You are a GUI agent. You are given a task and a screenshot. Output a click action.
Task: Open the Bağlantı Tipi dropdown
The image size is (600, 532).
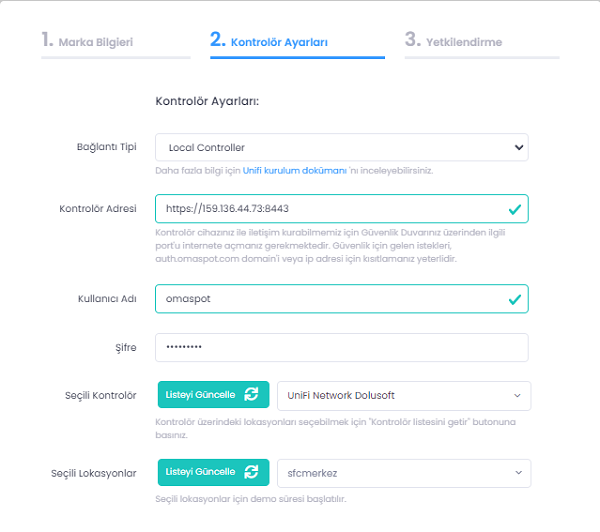(x=341, y=148)
